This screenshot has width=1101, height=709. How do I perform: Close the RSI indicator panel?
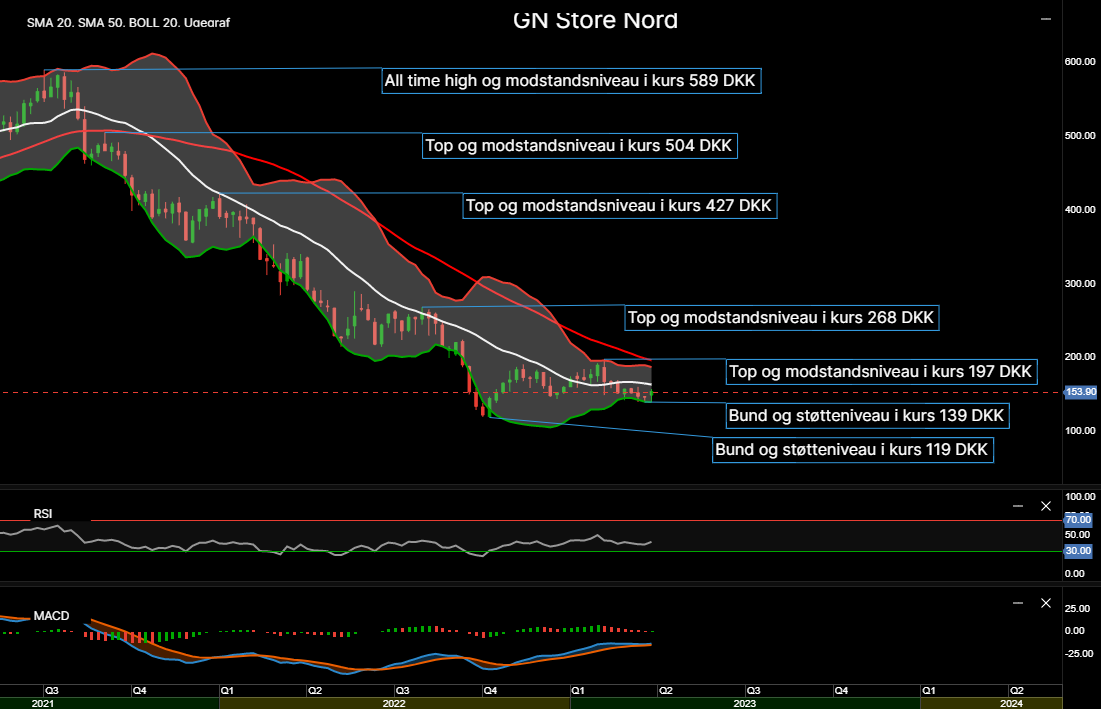[x=1046, y=506]
